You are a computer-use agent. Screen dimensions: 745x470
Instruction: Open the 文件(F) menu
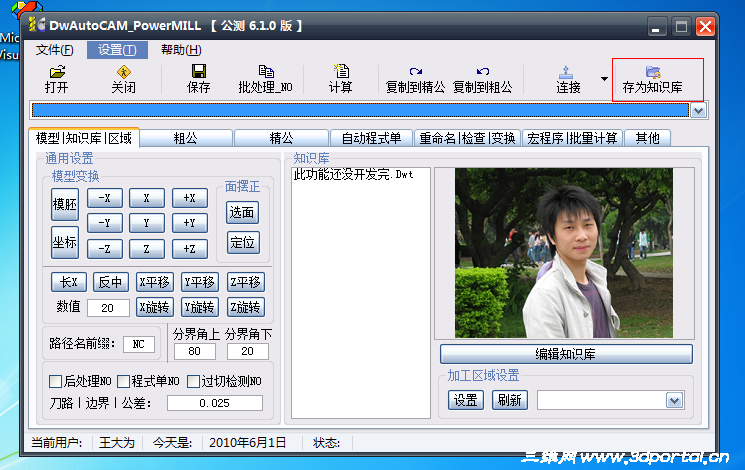pos(55,50)
